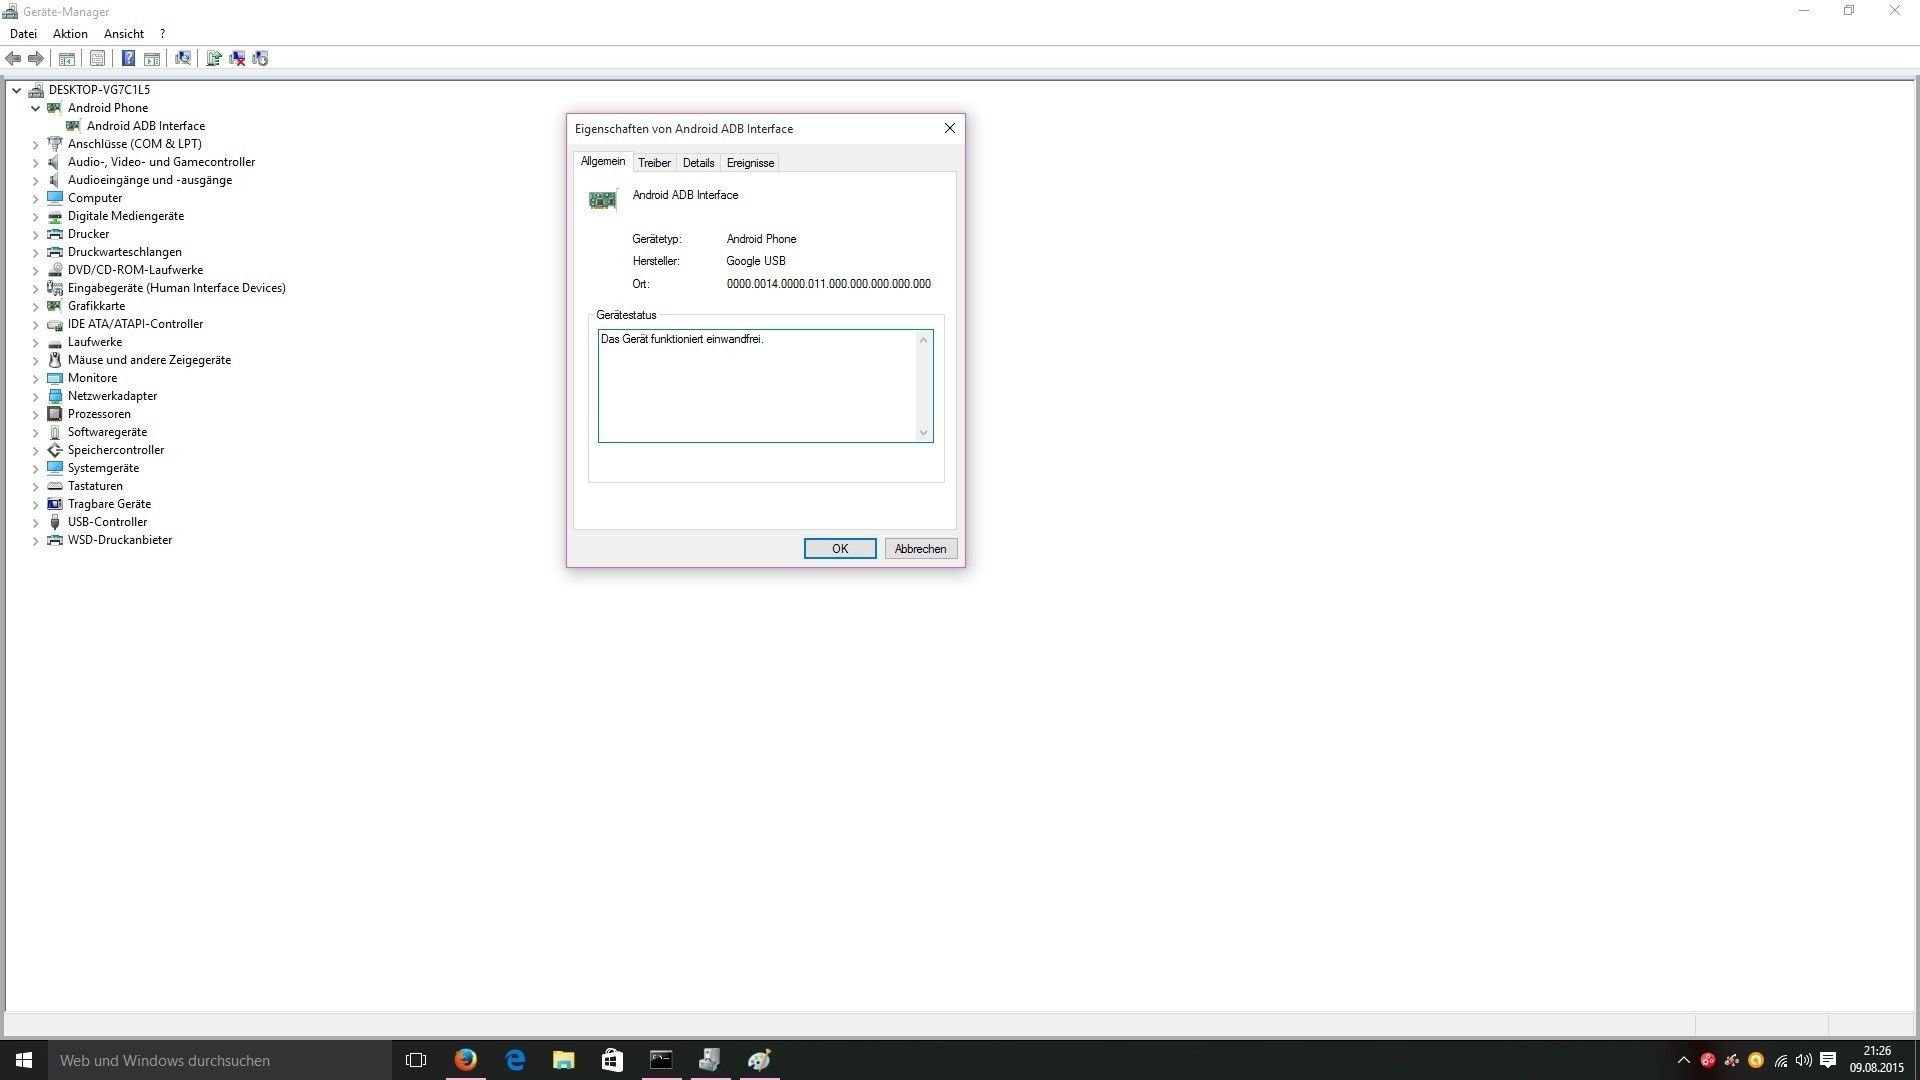Image resolution: width=1920 pixels, height=1080 pixels.
Task: Switch to the Treiber tab
Action: point(655,163)
